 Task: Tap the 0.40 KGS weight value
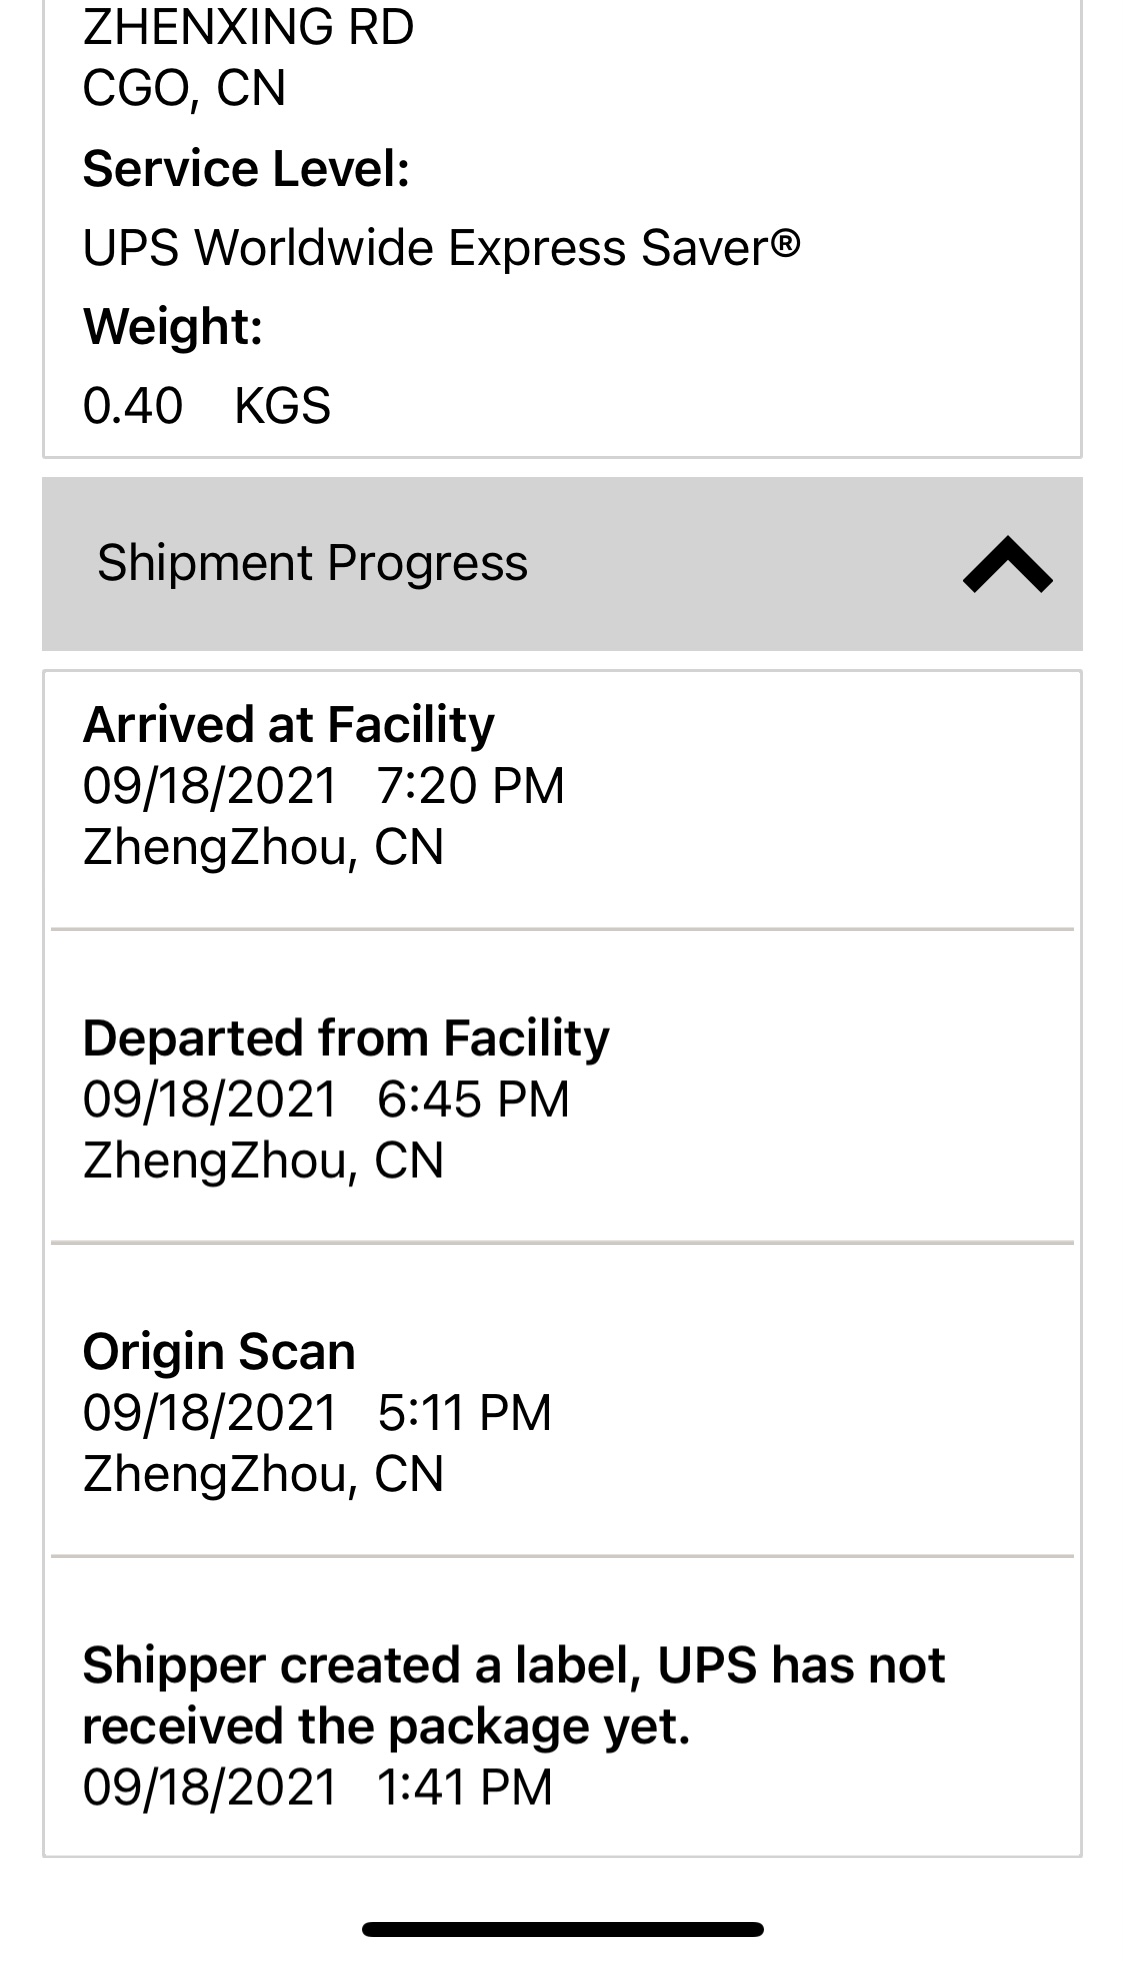click(x=206, y=405)
